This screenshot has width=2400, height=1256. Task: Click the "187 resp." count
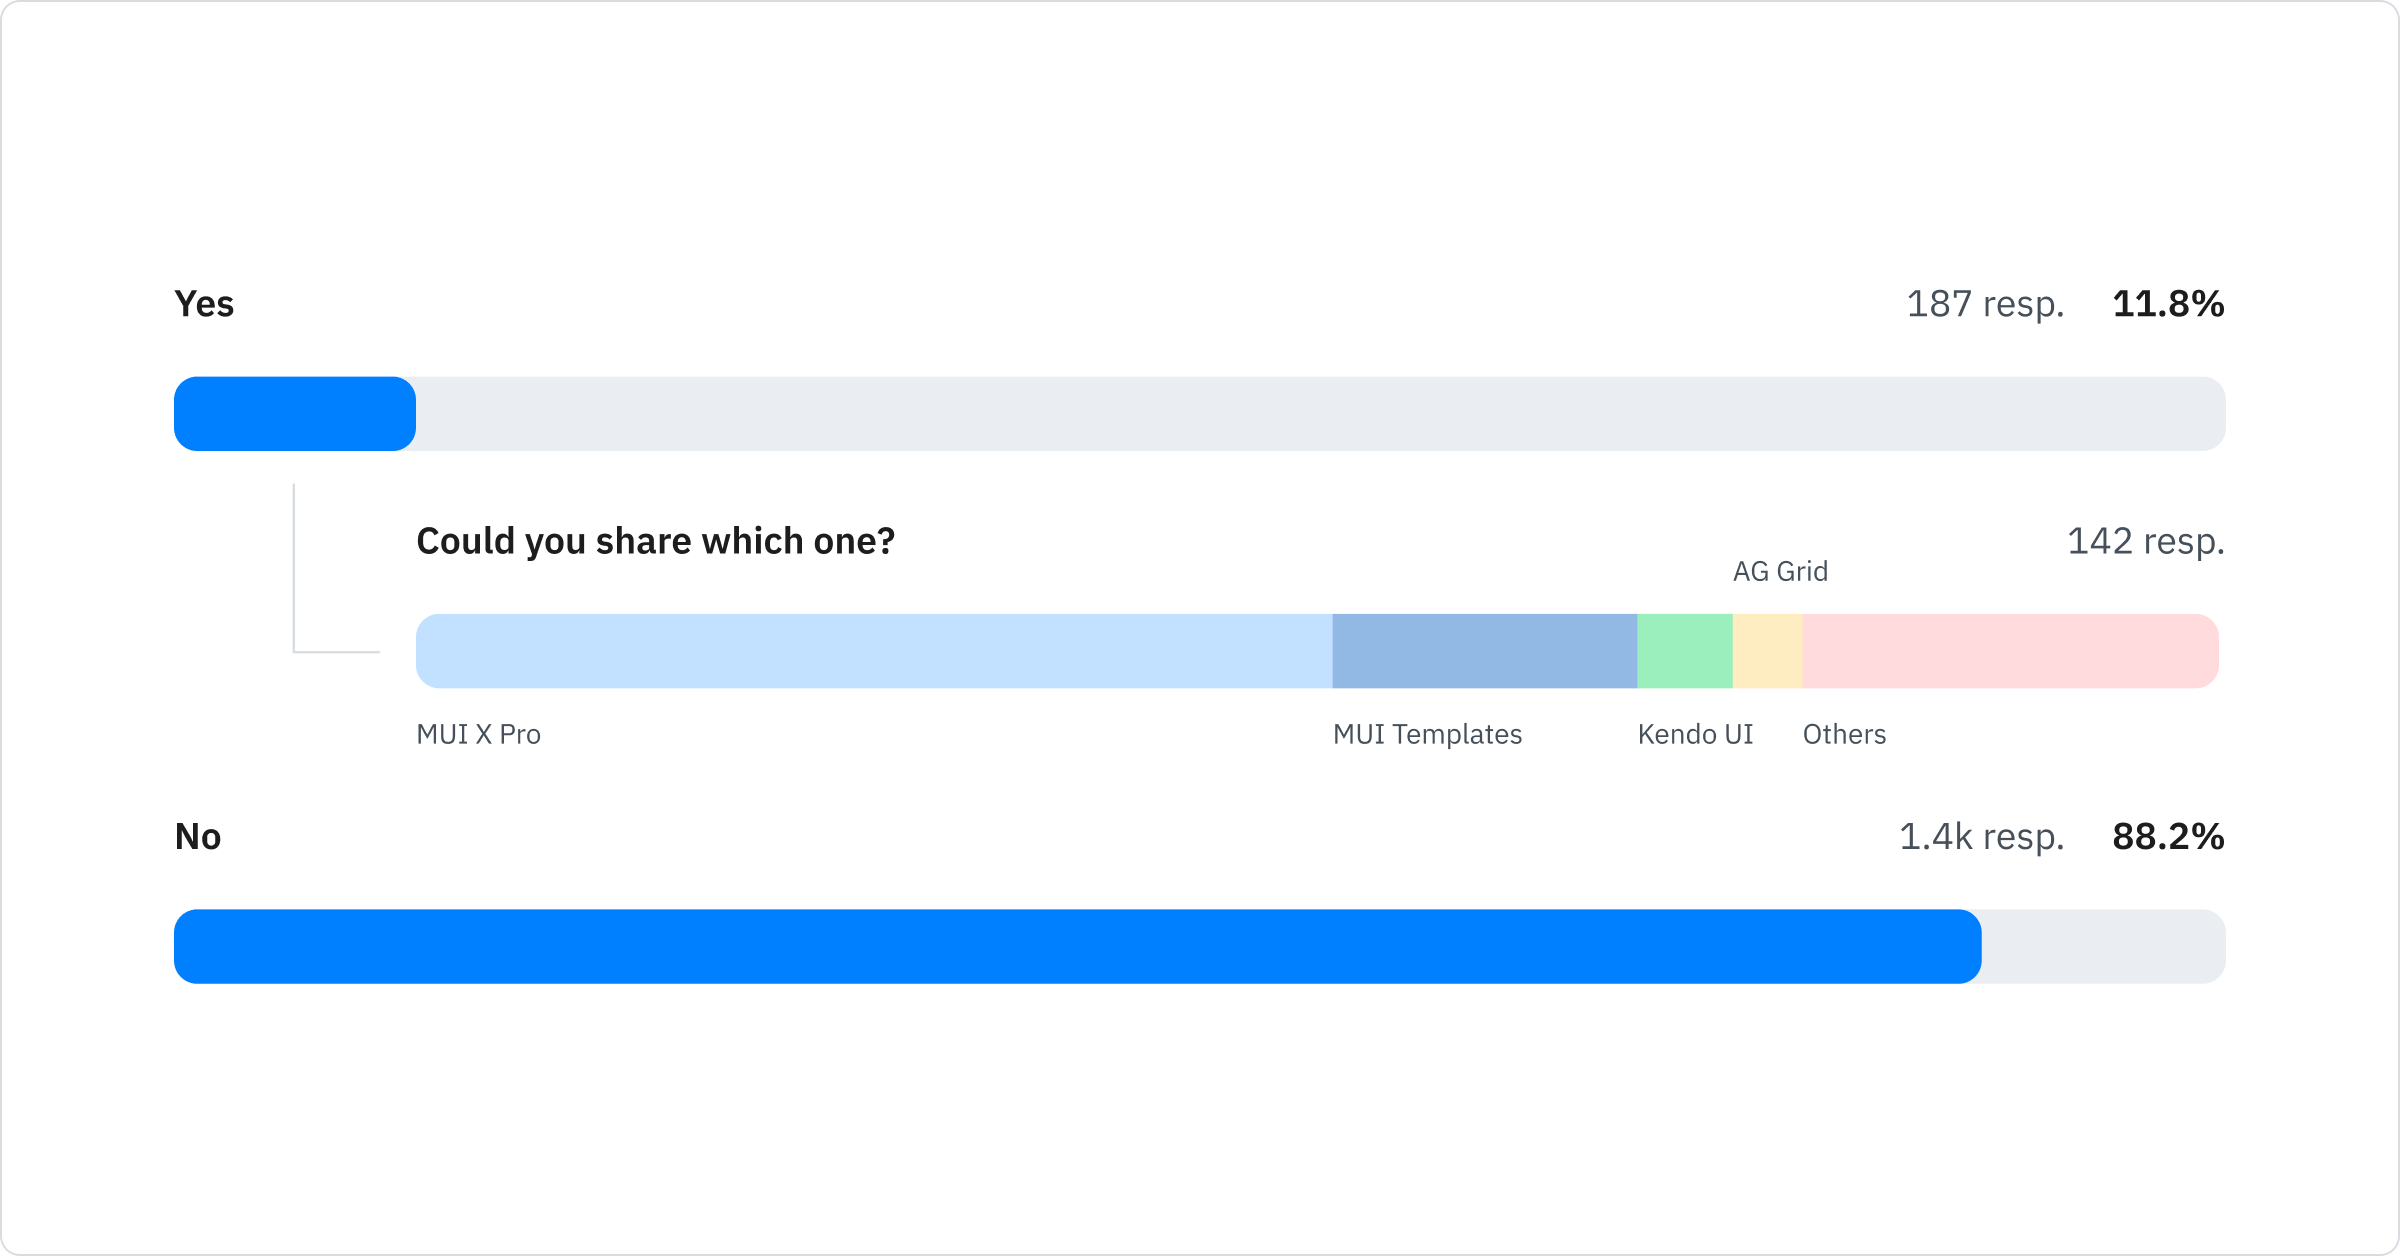[x=1985, y=304]
